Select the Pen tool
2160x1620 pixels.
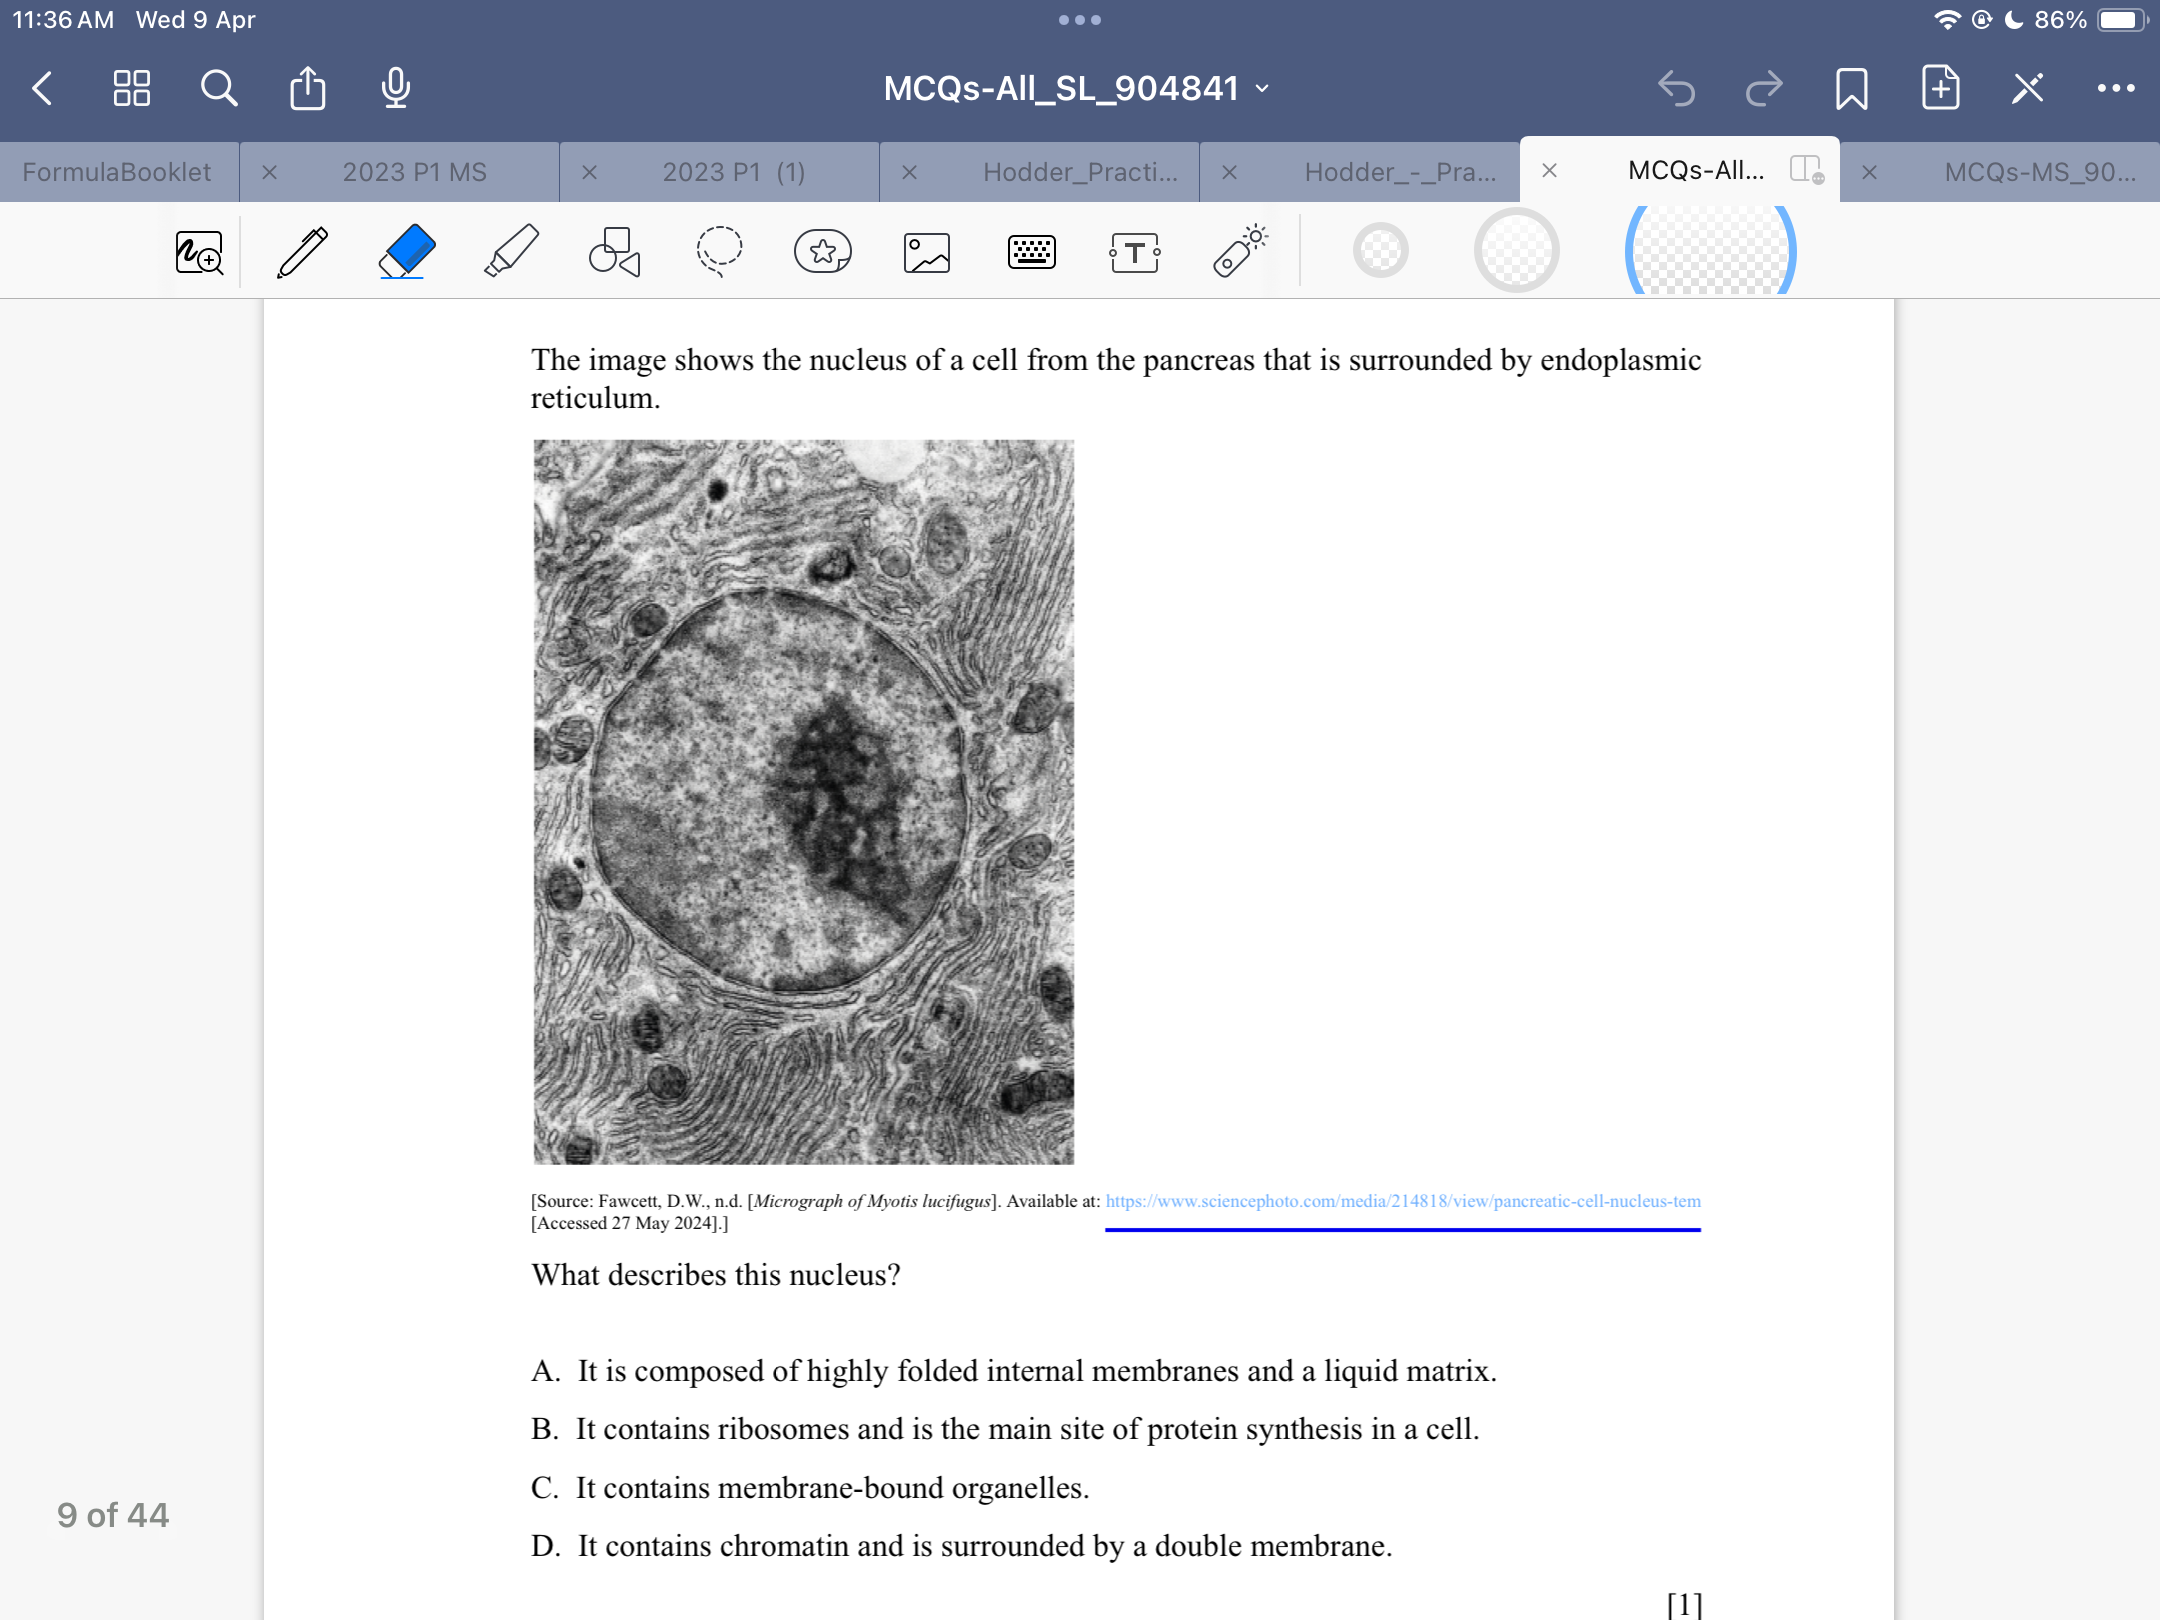[302, 252]
